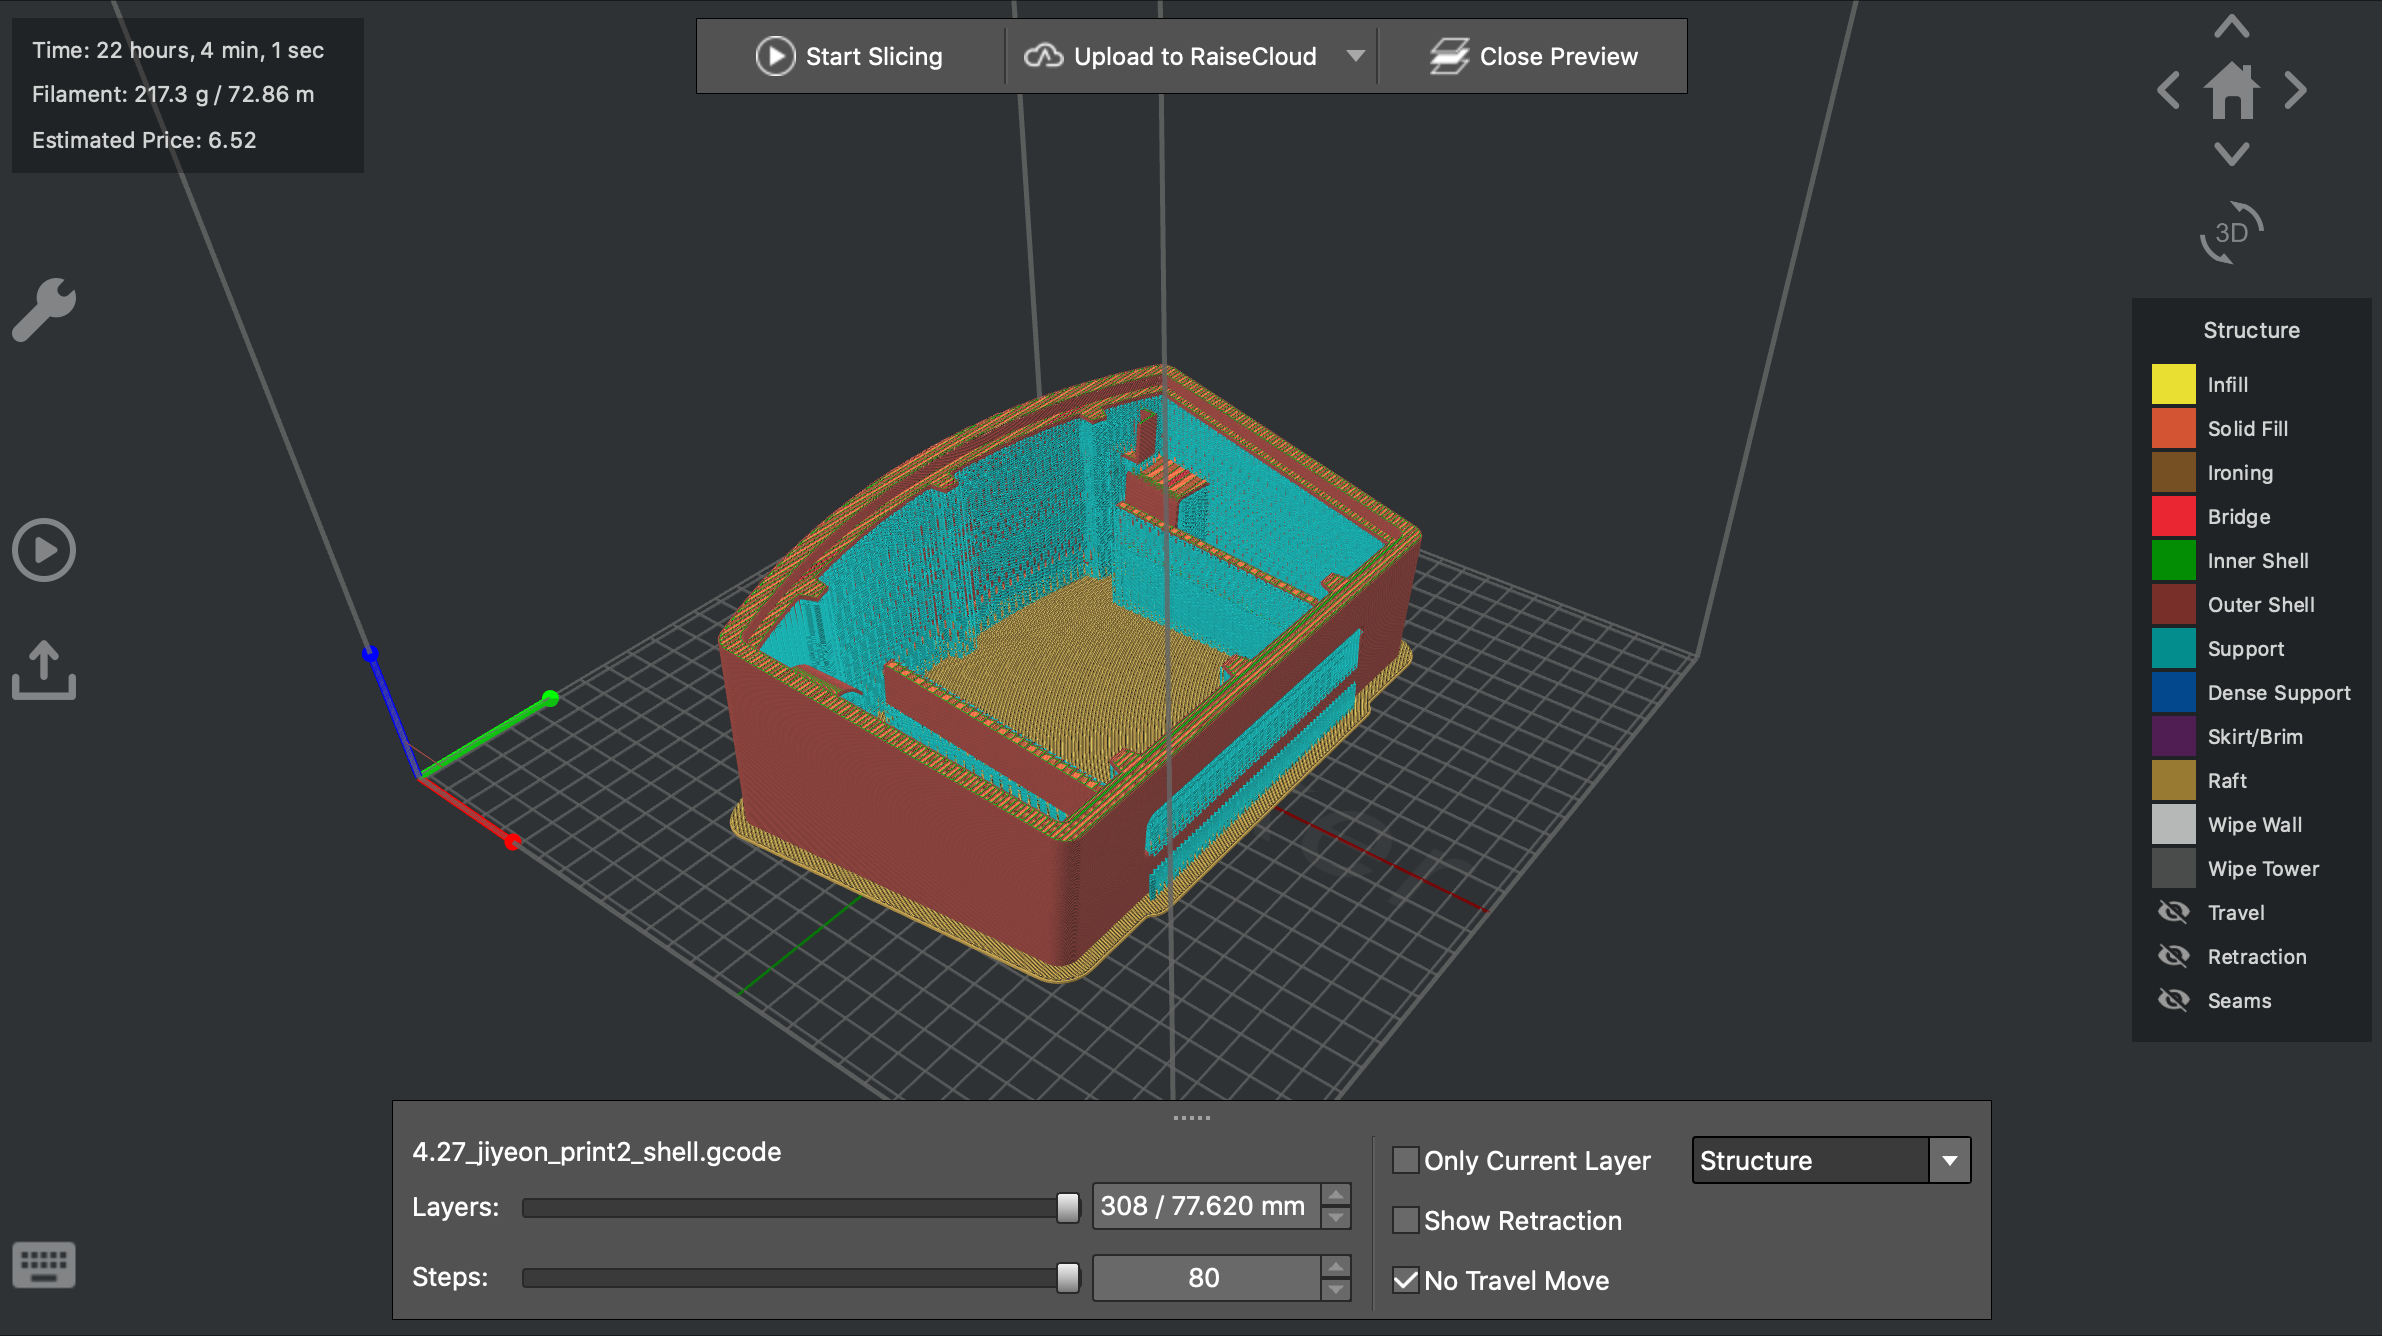Open the wrench settings tool
Viewport: 2382px width, 1336px height.
coord(44,309)
